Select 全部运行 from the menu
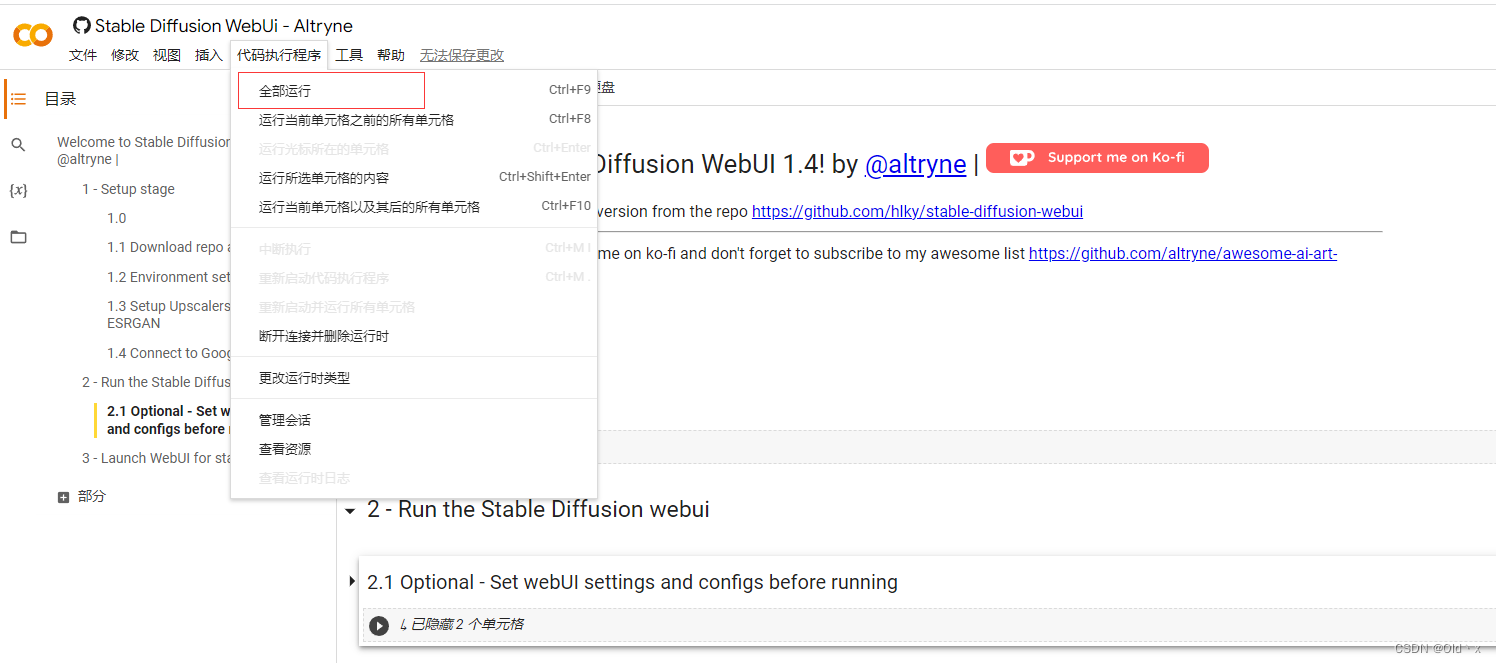This screenshot has height=663, width=1496. [x=414, y=90]
